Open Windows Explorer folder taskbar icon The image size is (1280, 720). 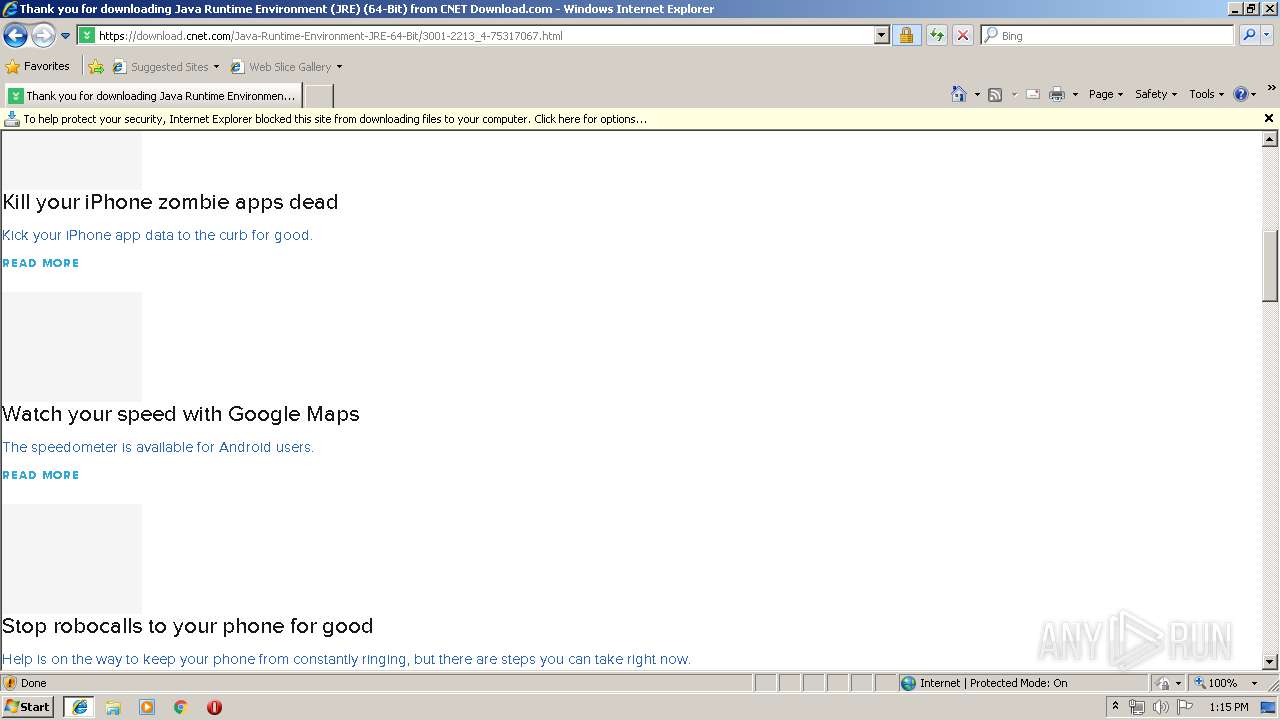click(x=113, y=707)
